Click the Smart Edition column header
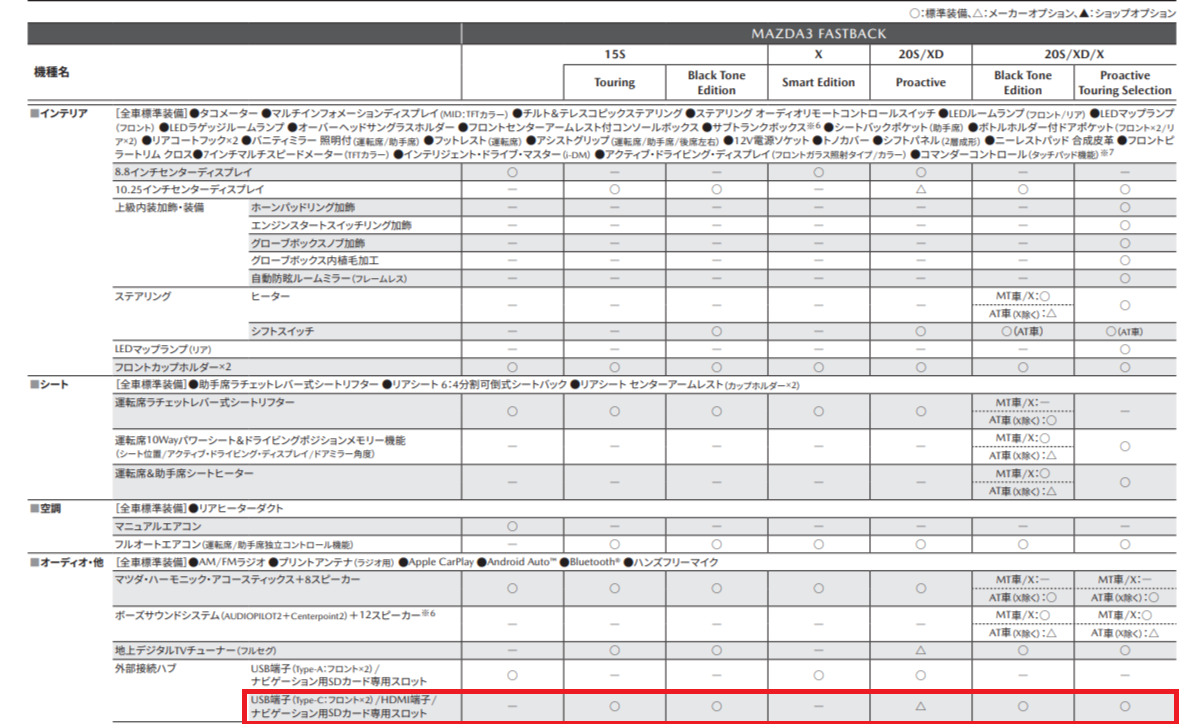This screenshot has width=1198, height=724. pos(818,82)
